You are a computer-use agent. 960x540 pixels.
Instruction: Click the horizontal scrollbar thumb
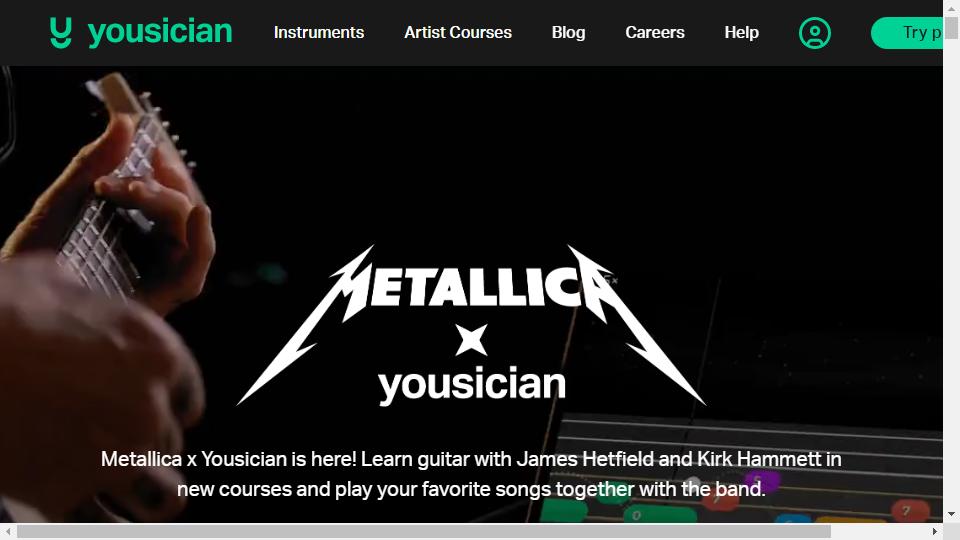coord(424,531)
